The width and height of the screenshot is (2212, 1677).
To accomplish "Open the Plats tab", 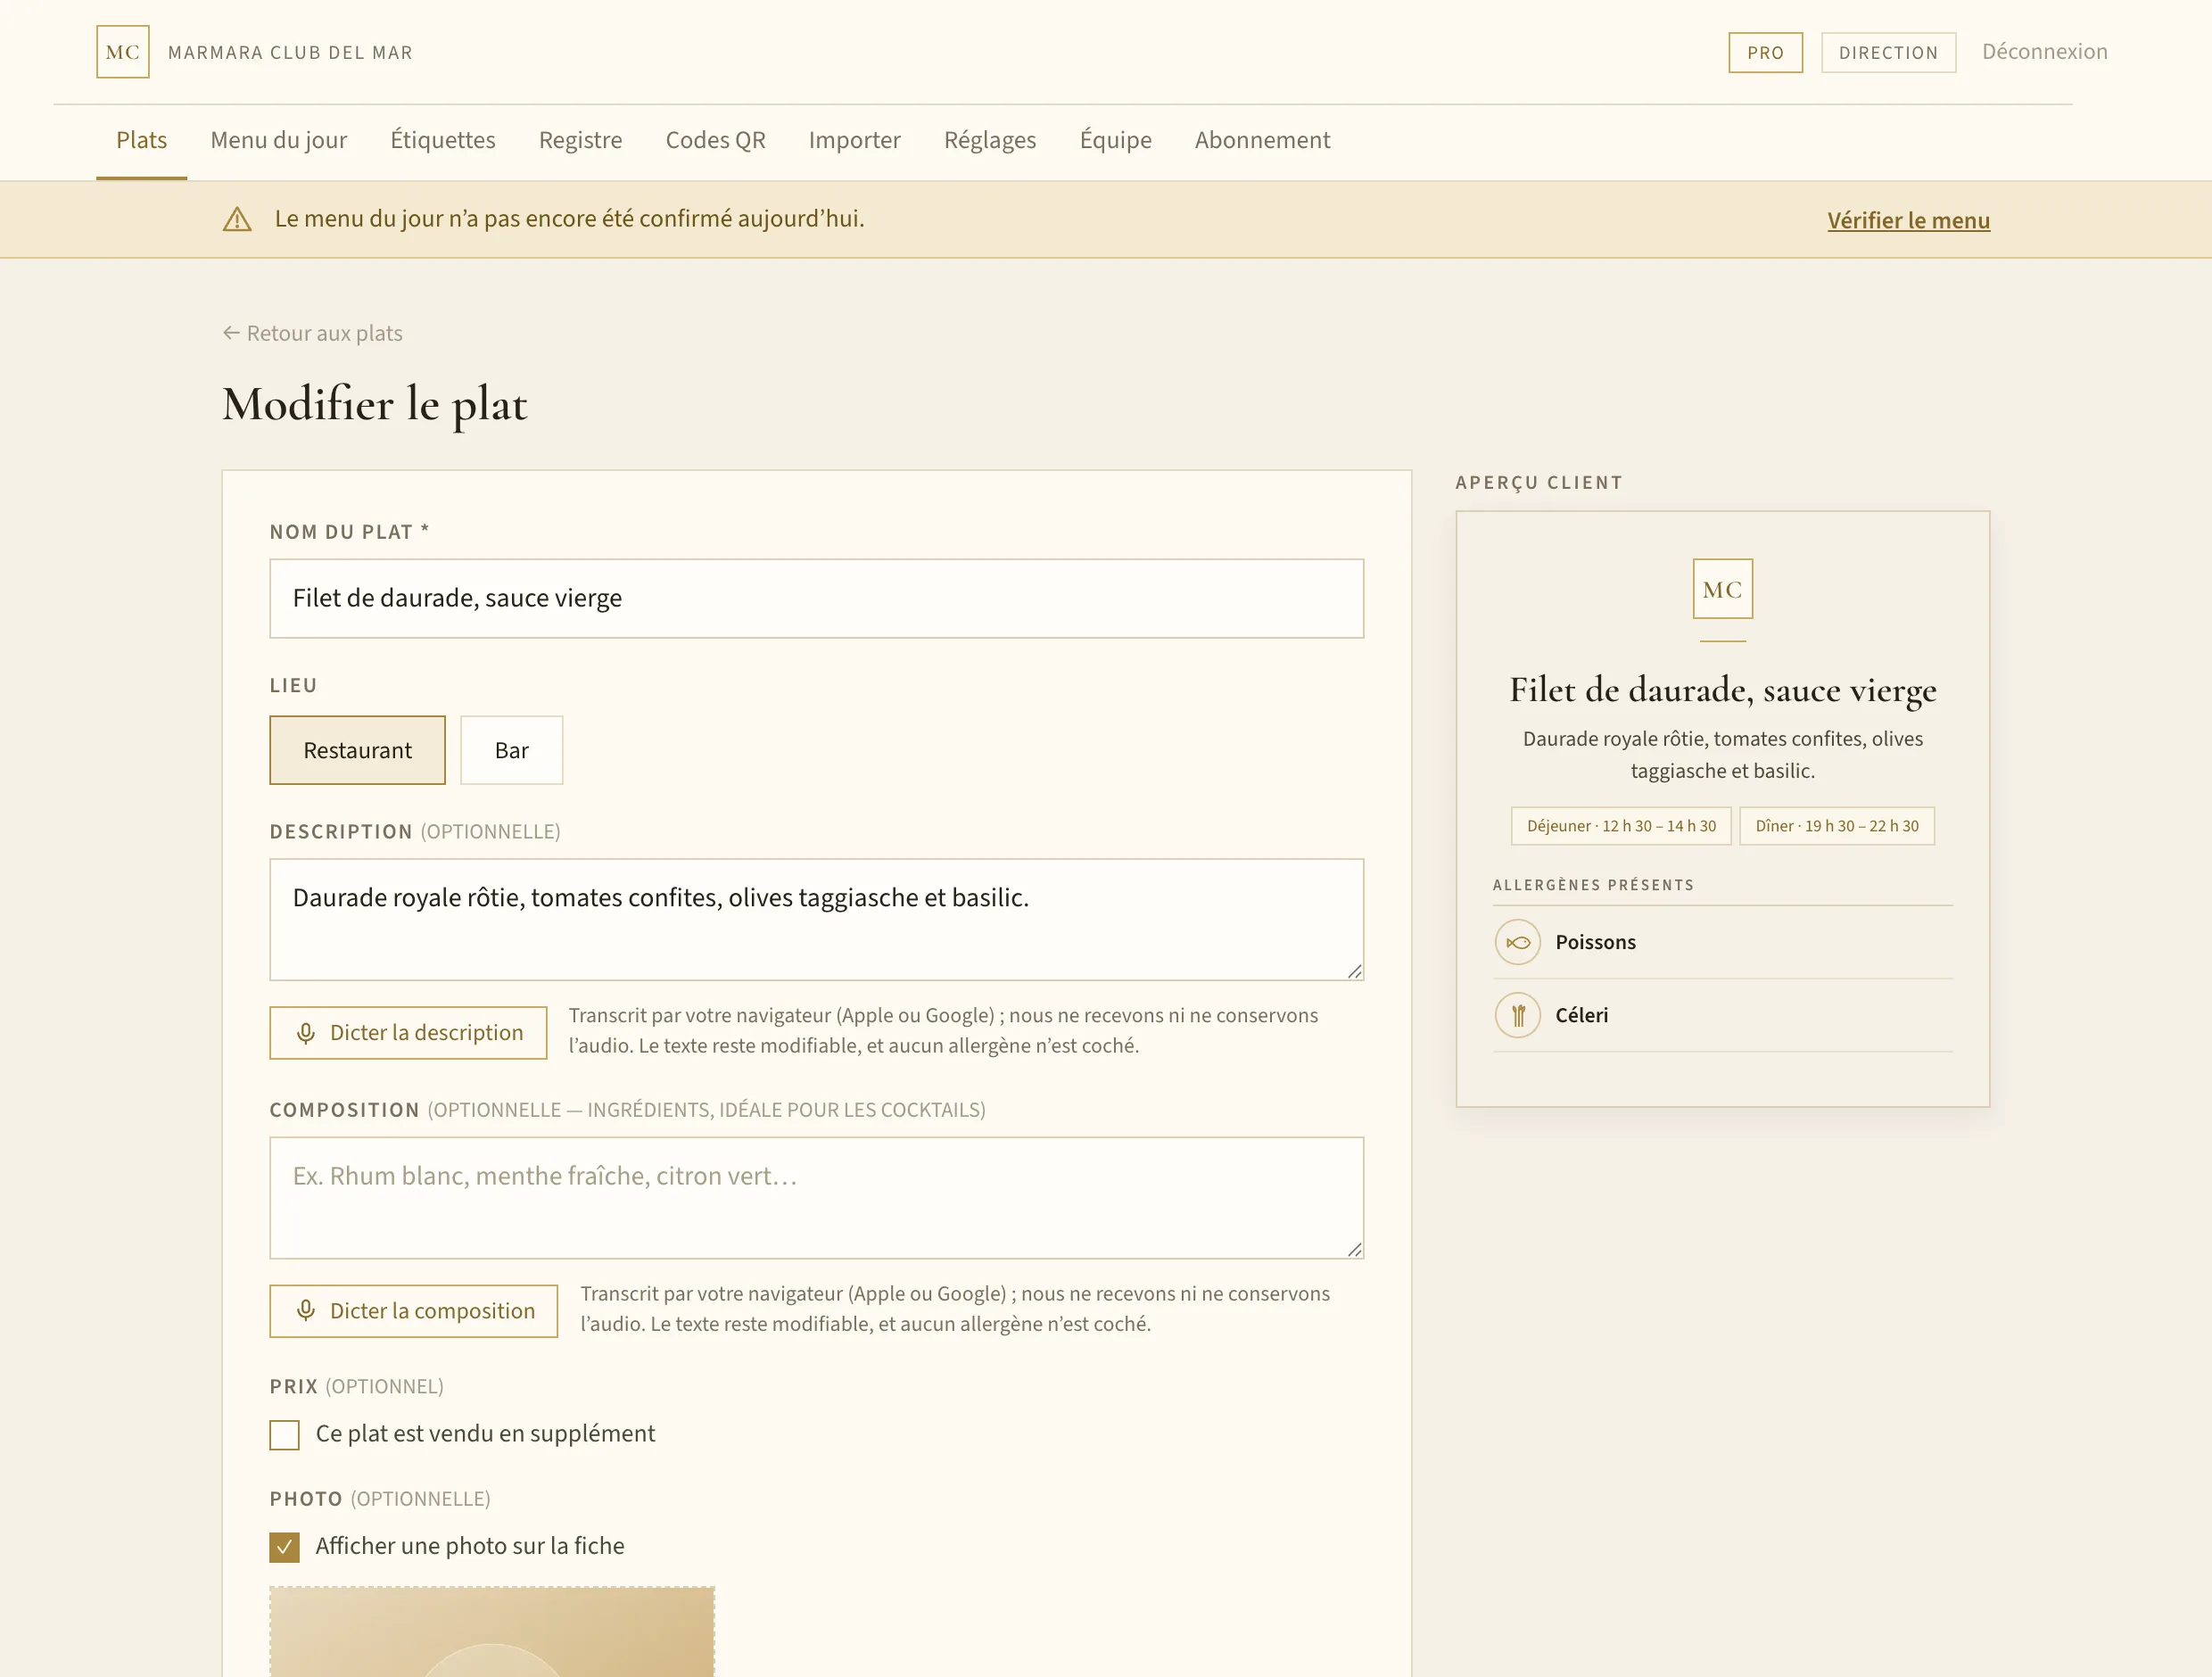I will click(x=142, y=140).
